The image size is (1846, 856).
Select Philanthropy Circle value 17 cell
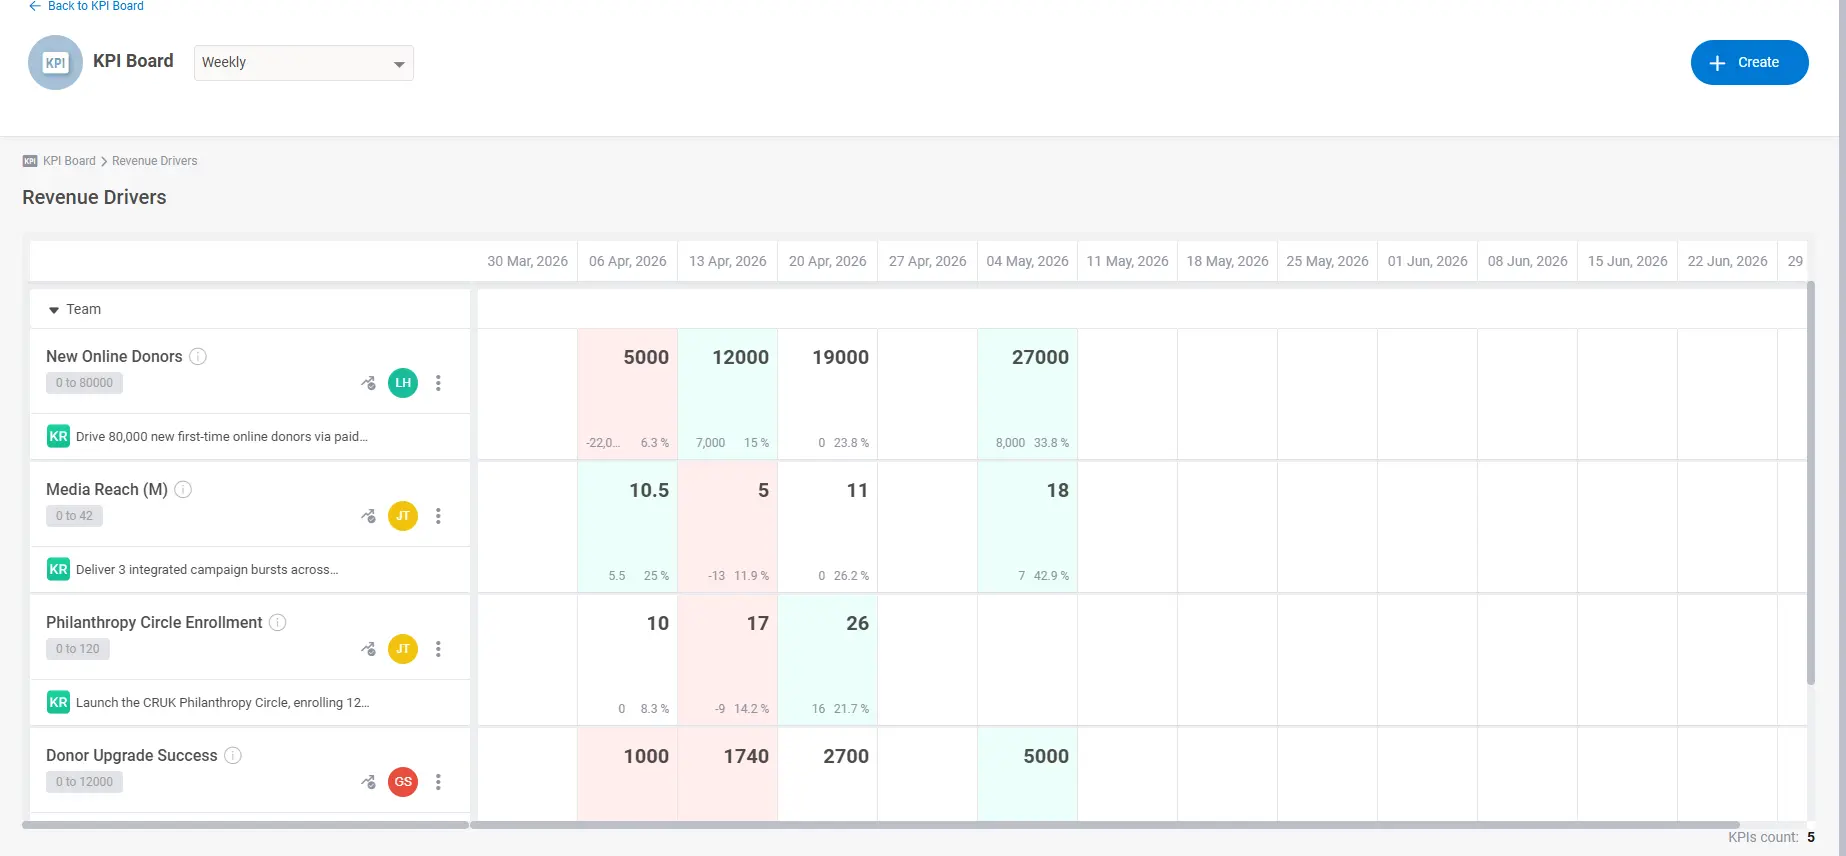point(728,660)
